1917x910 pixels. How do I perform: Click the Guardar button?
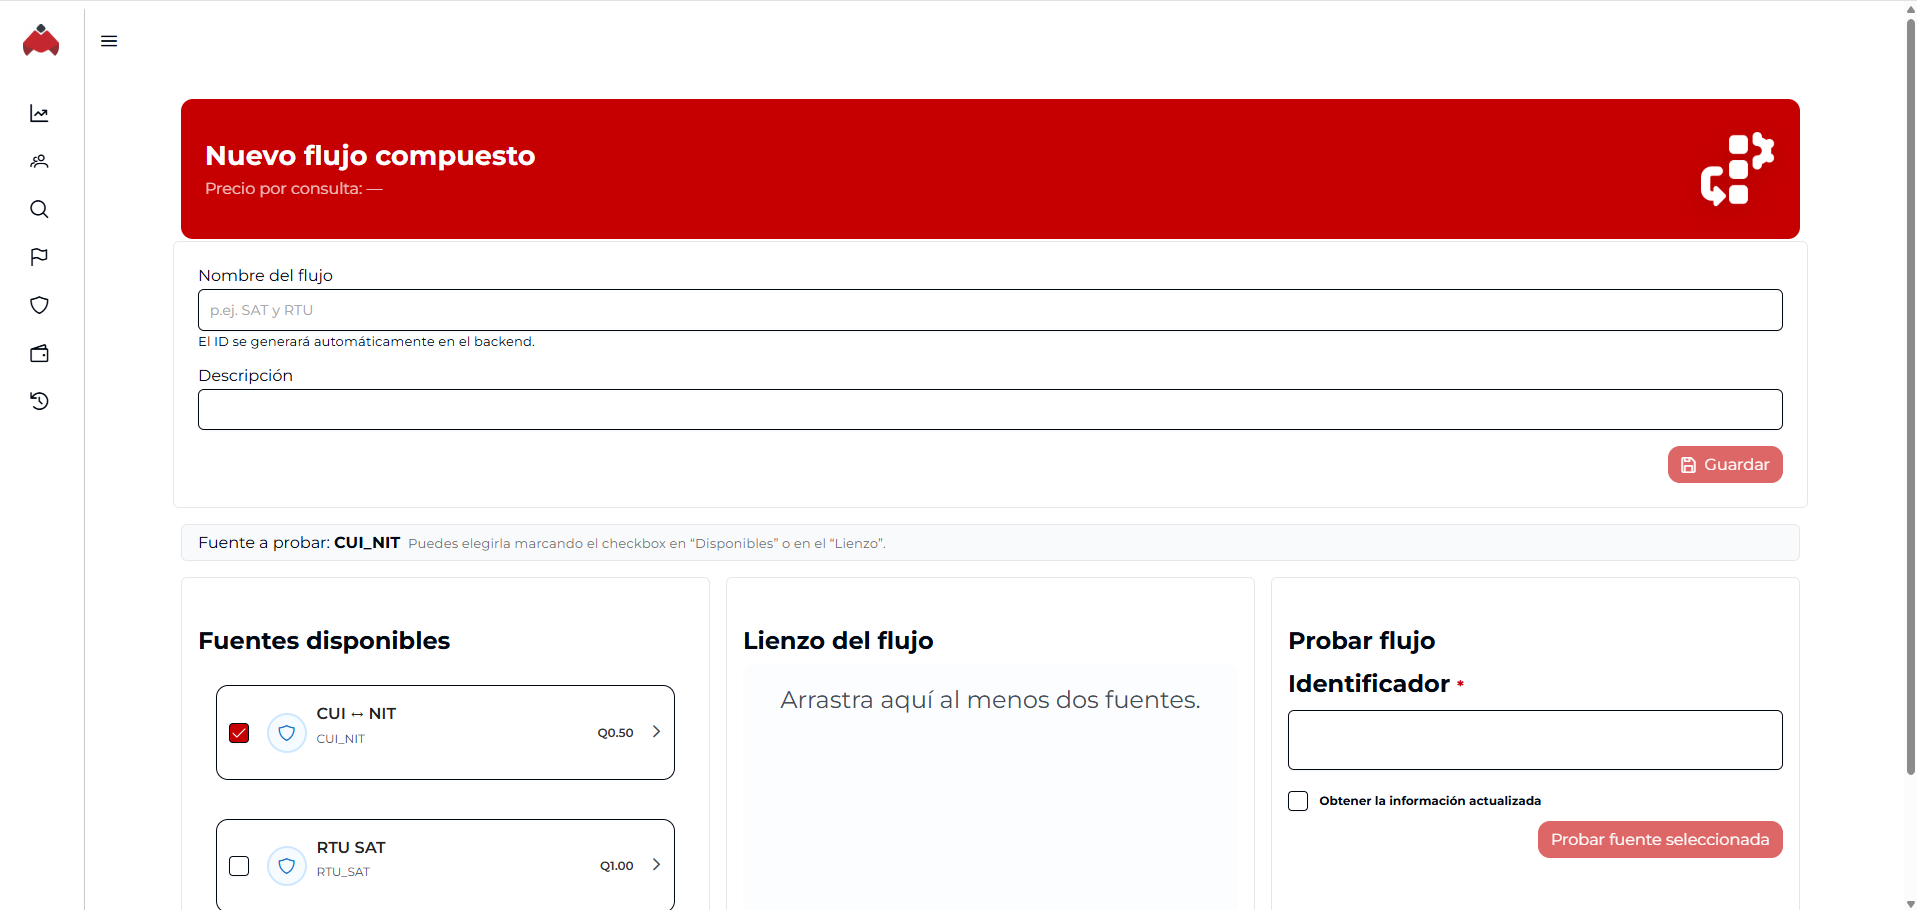(x=1724, y=464)
